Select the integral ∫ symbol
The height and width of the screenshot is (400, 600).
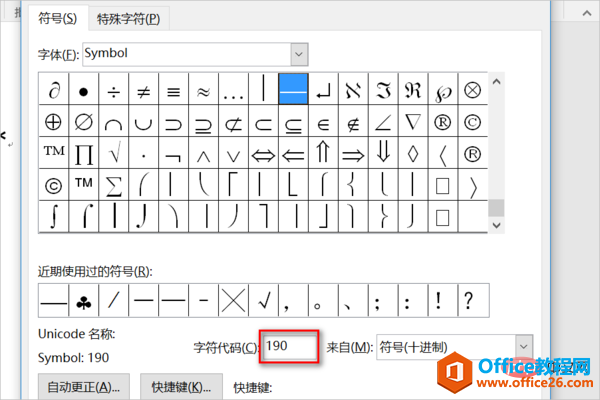[x=54, y=217]
